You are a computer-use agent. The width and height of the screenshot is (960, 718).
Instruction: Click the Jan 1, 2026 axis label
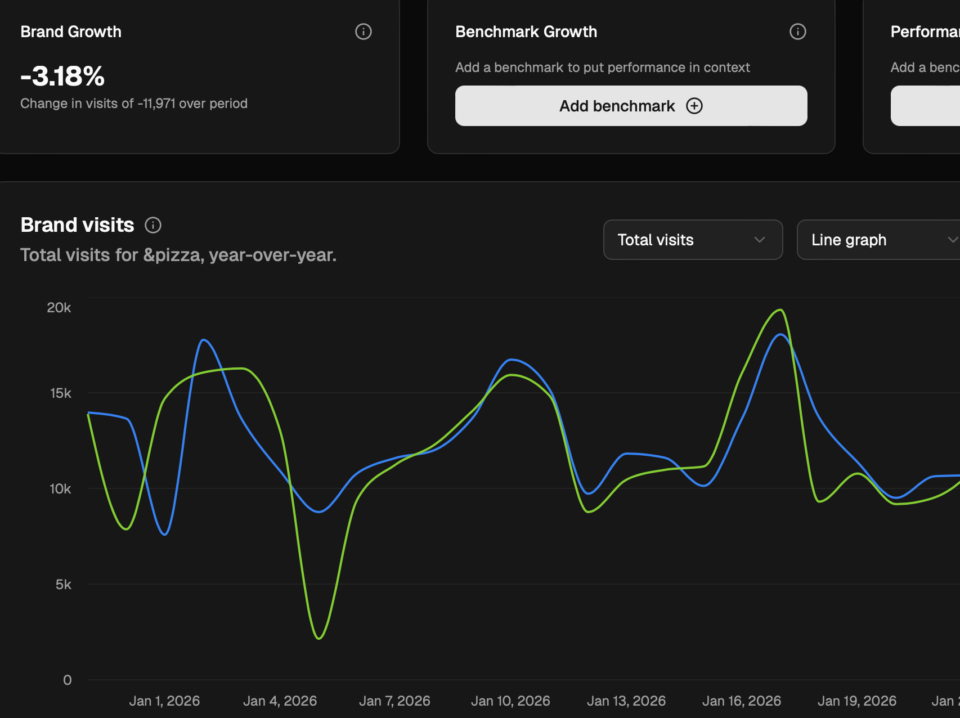click(x=164, y=701)
